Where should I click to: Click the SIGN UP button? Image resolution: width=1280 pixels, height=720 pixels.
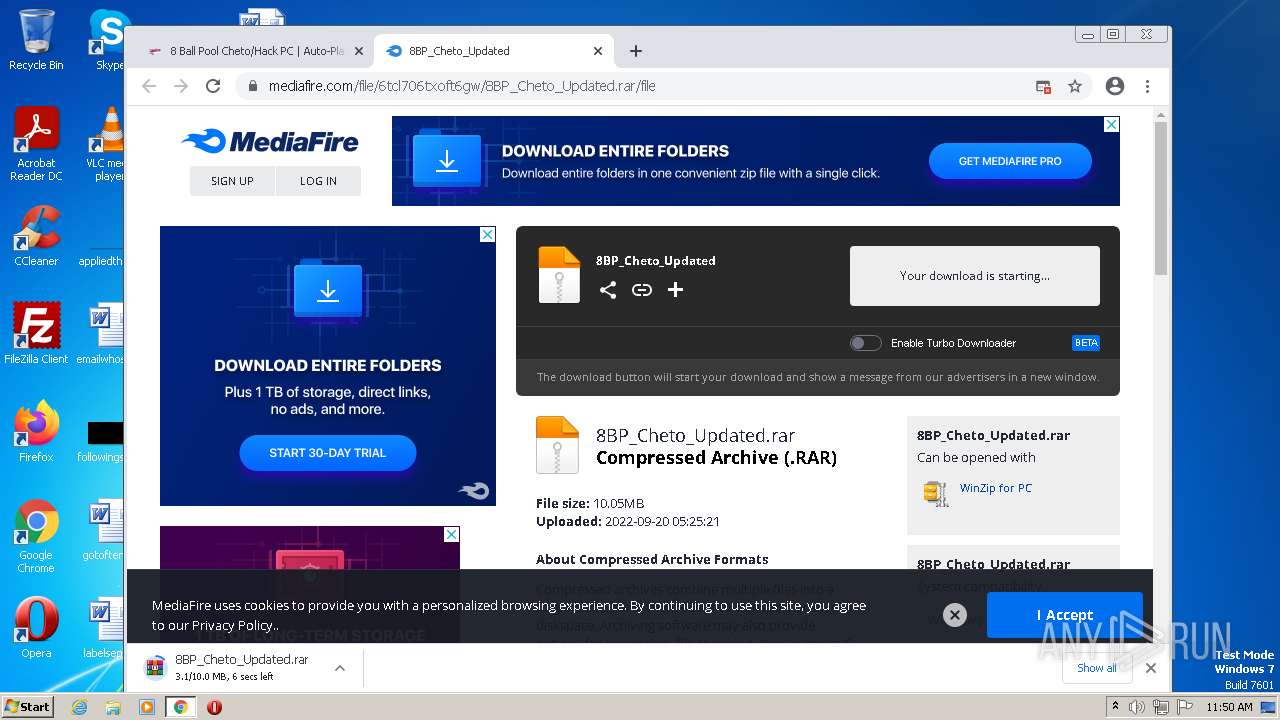click(x=232, y=181)
